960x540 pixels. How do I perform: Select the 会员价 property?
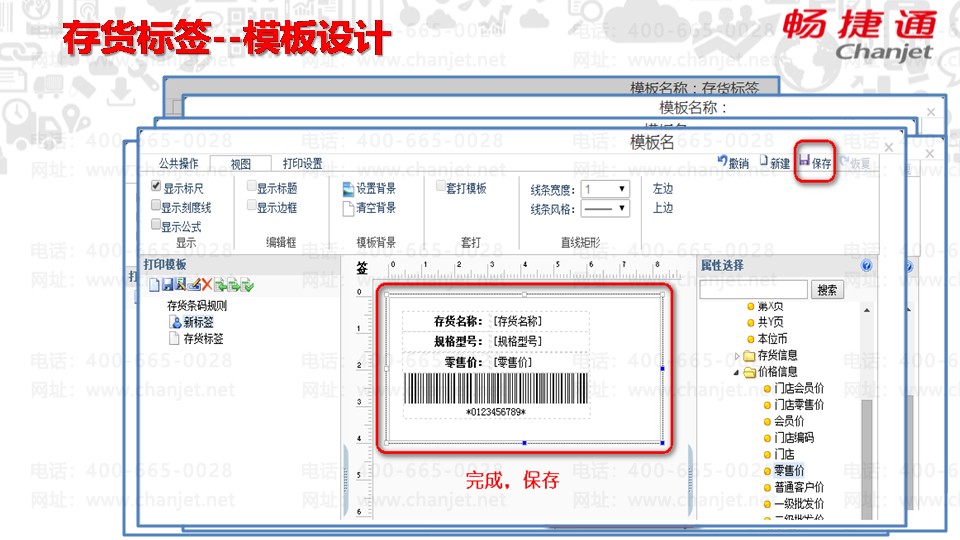(x=789, y=421)
